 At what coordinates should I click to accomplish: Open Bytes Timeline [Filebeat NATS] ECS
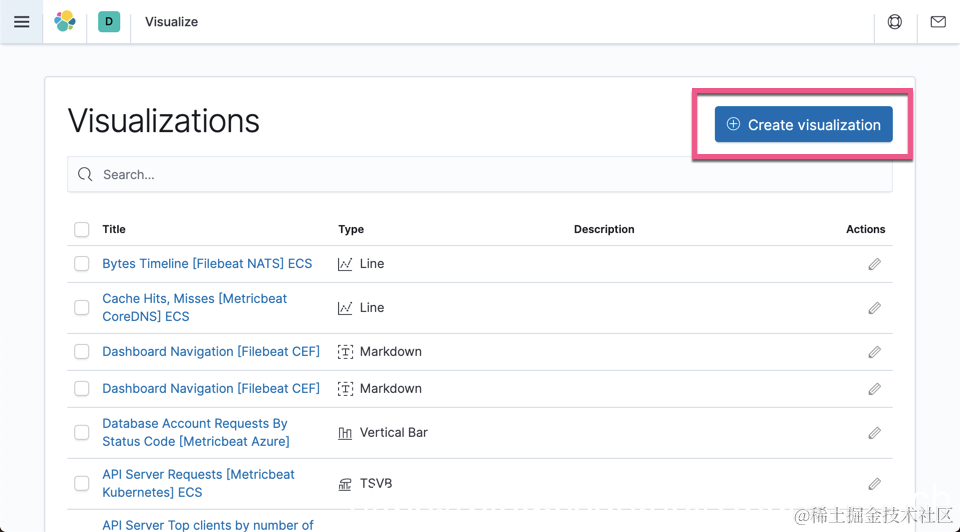207,264
